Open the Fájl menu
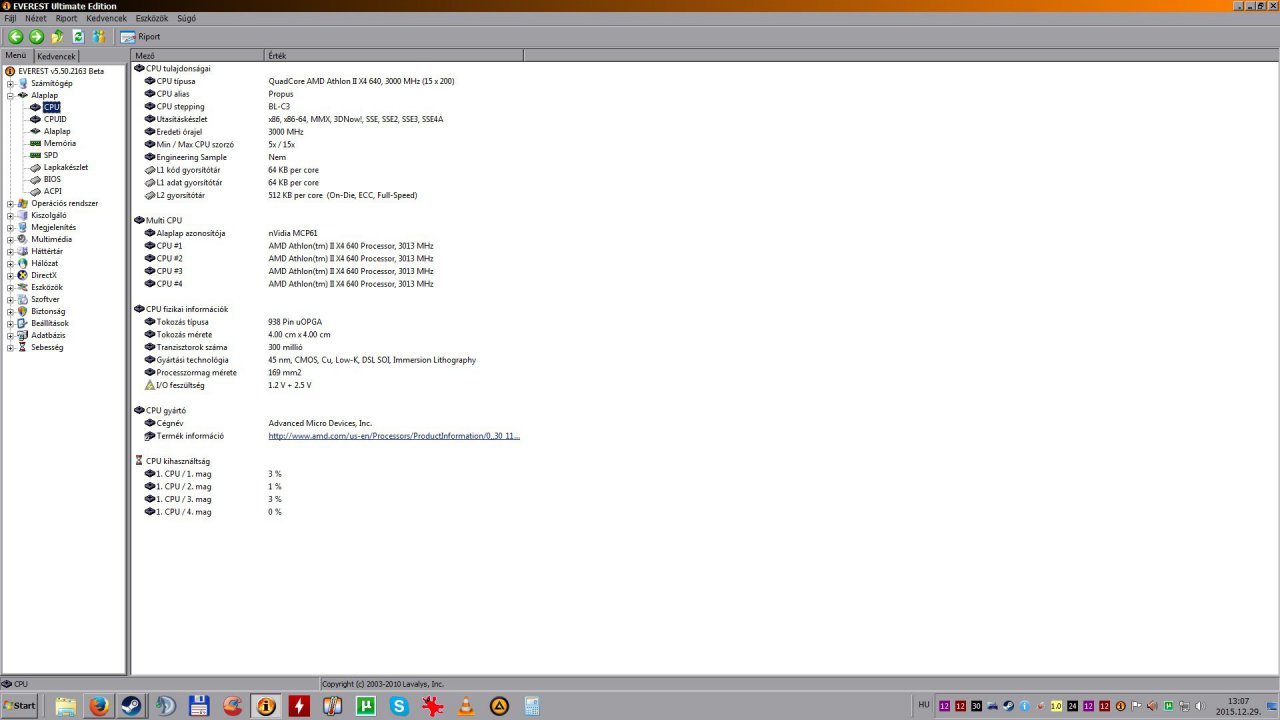The image size is (1280, 720). click(10, 18)
